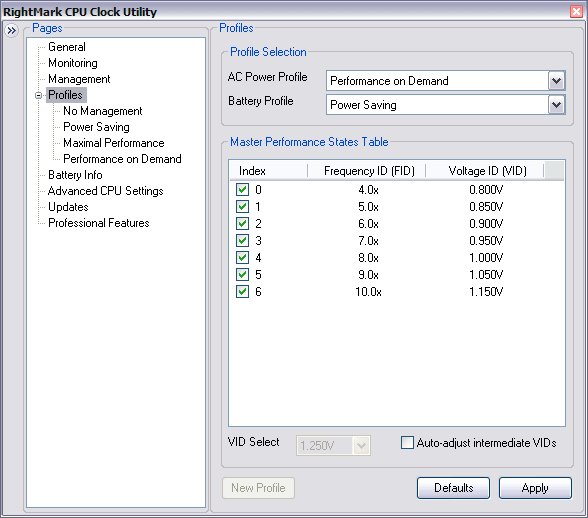588x518 pixels.
Task: Uncheck performance state index 2
Action: coord(242,224)
